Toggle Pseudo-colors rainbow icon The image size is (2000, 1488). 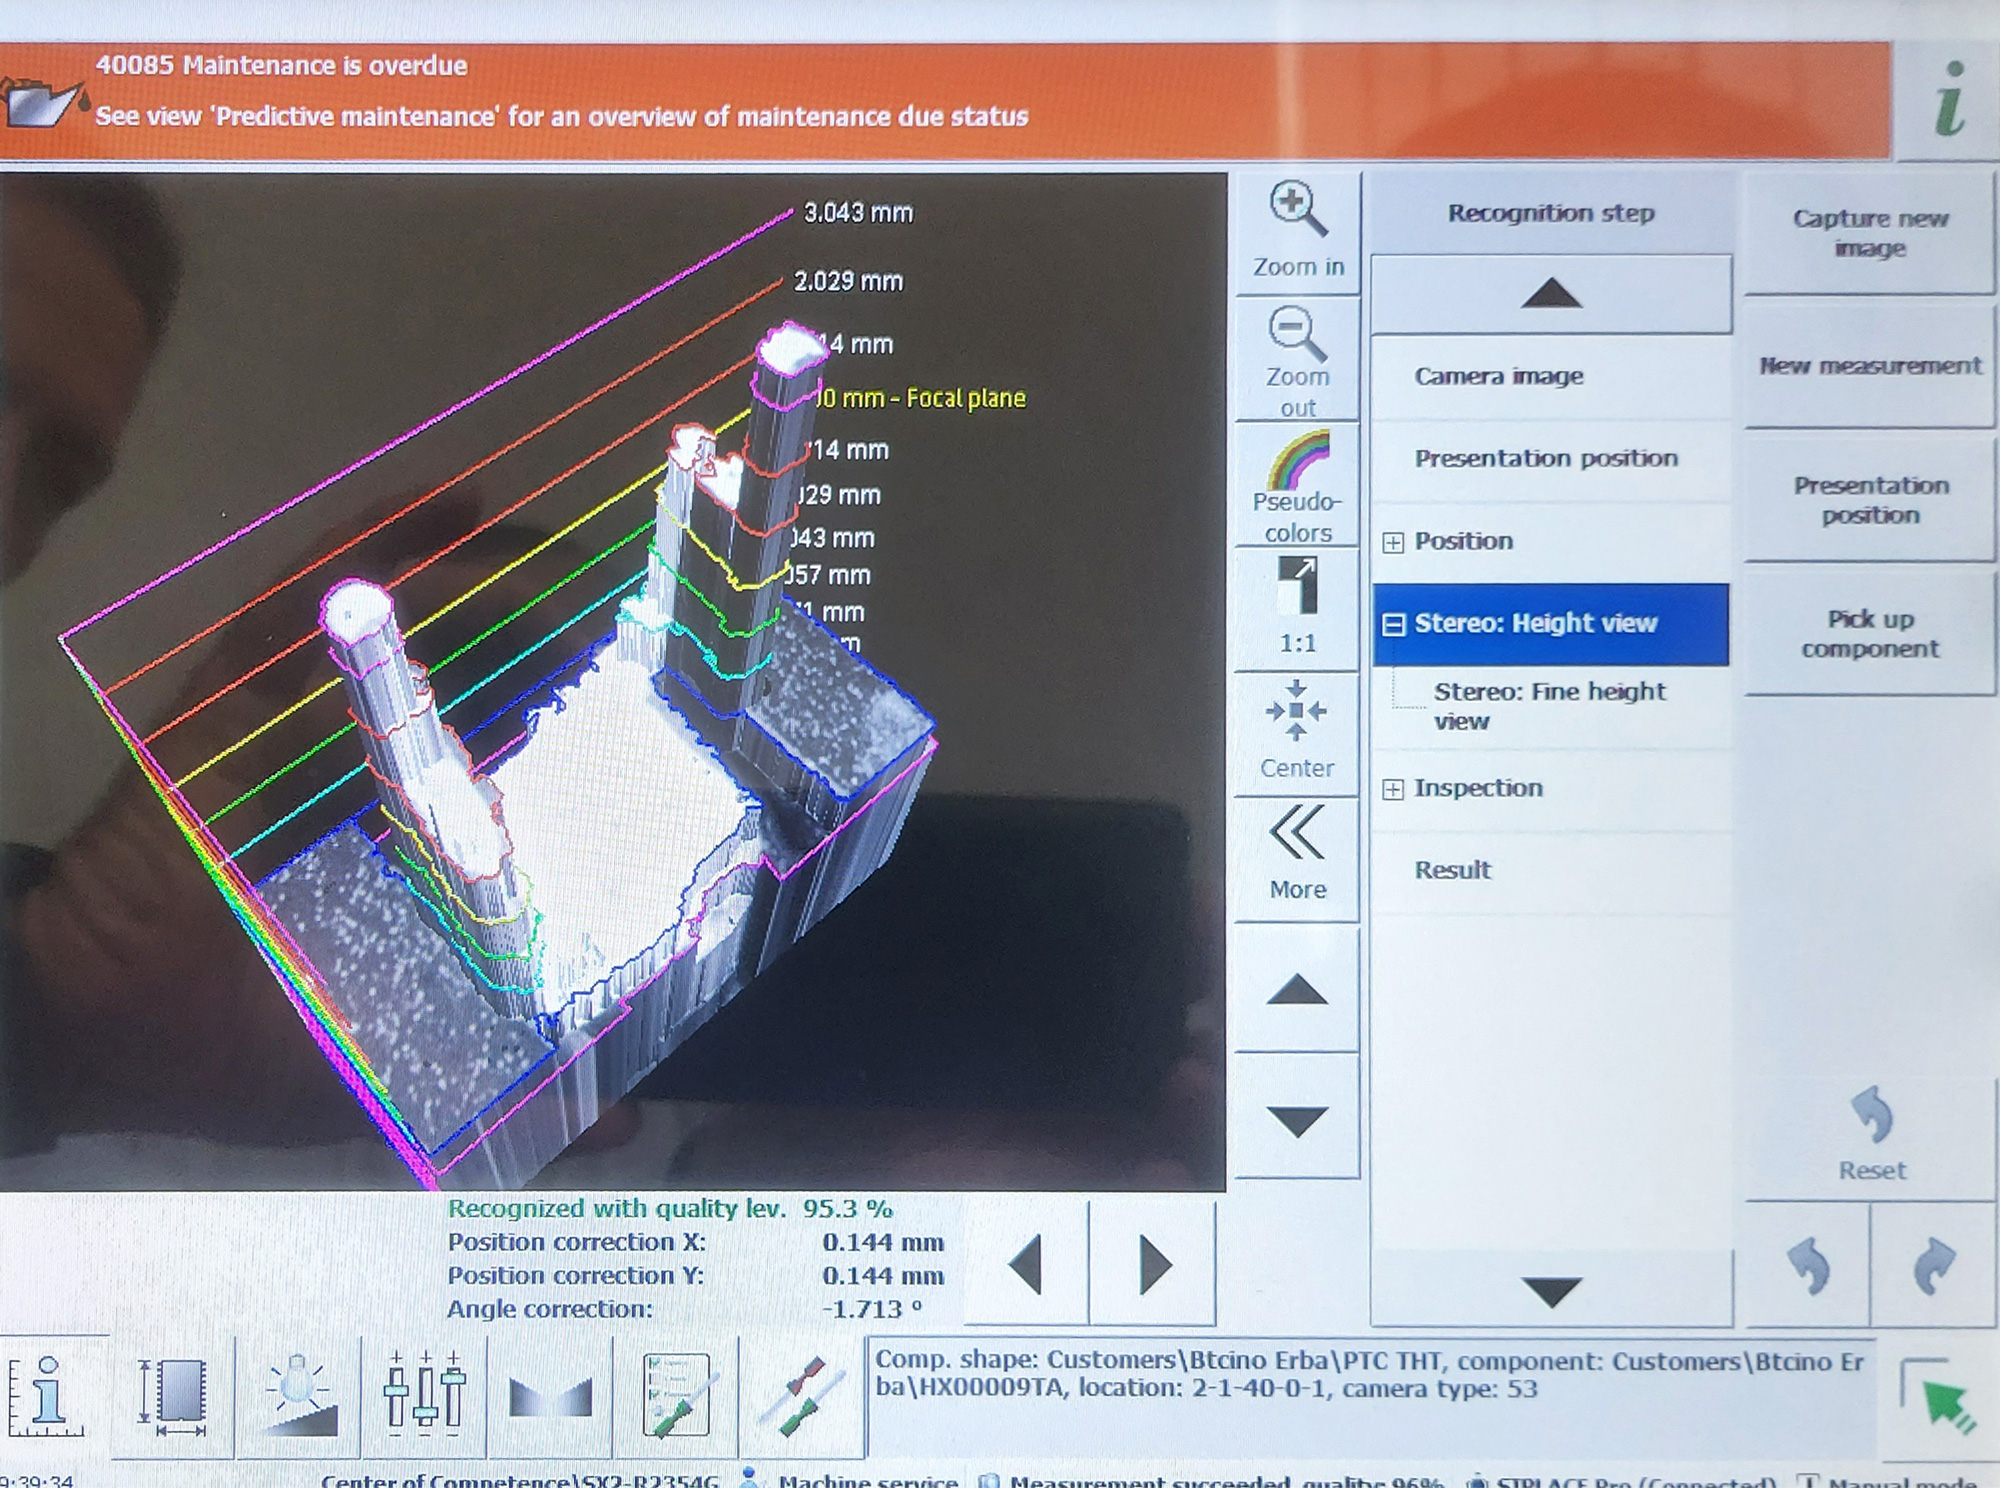tap(1298, 461)
